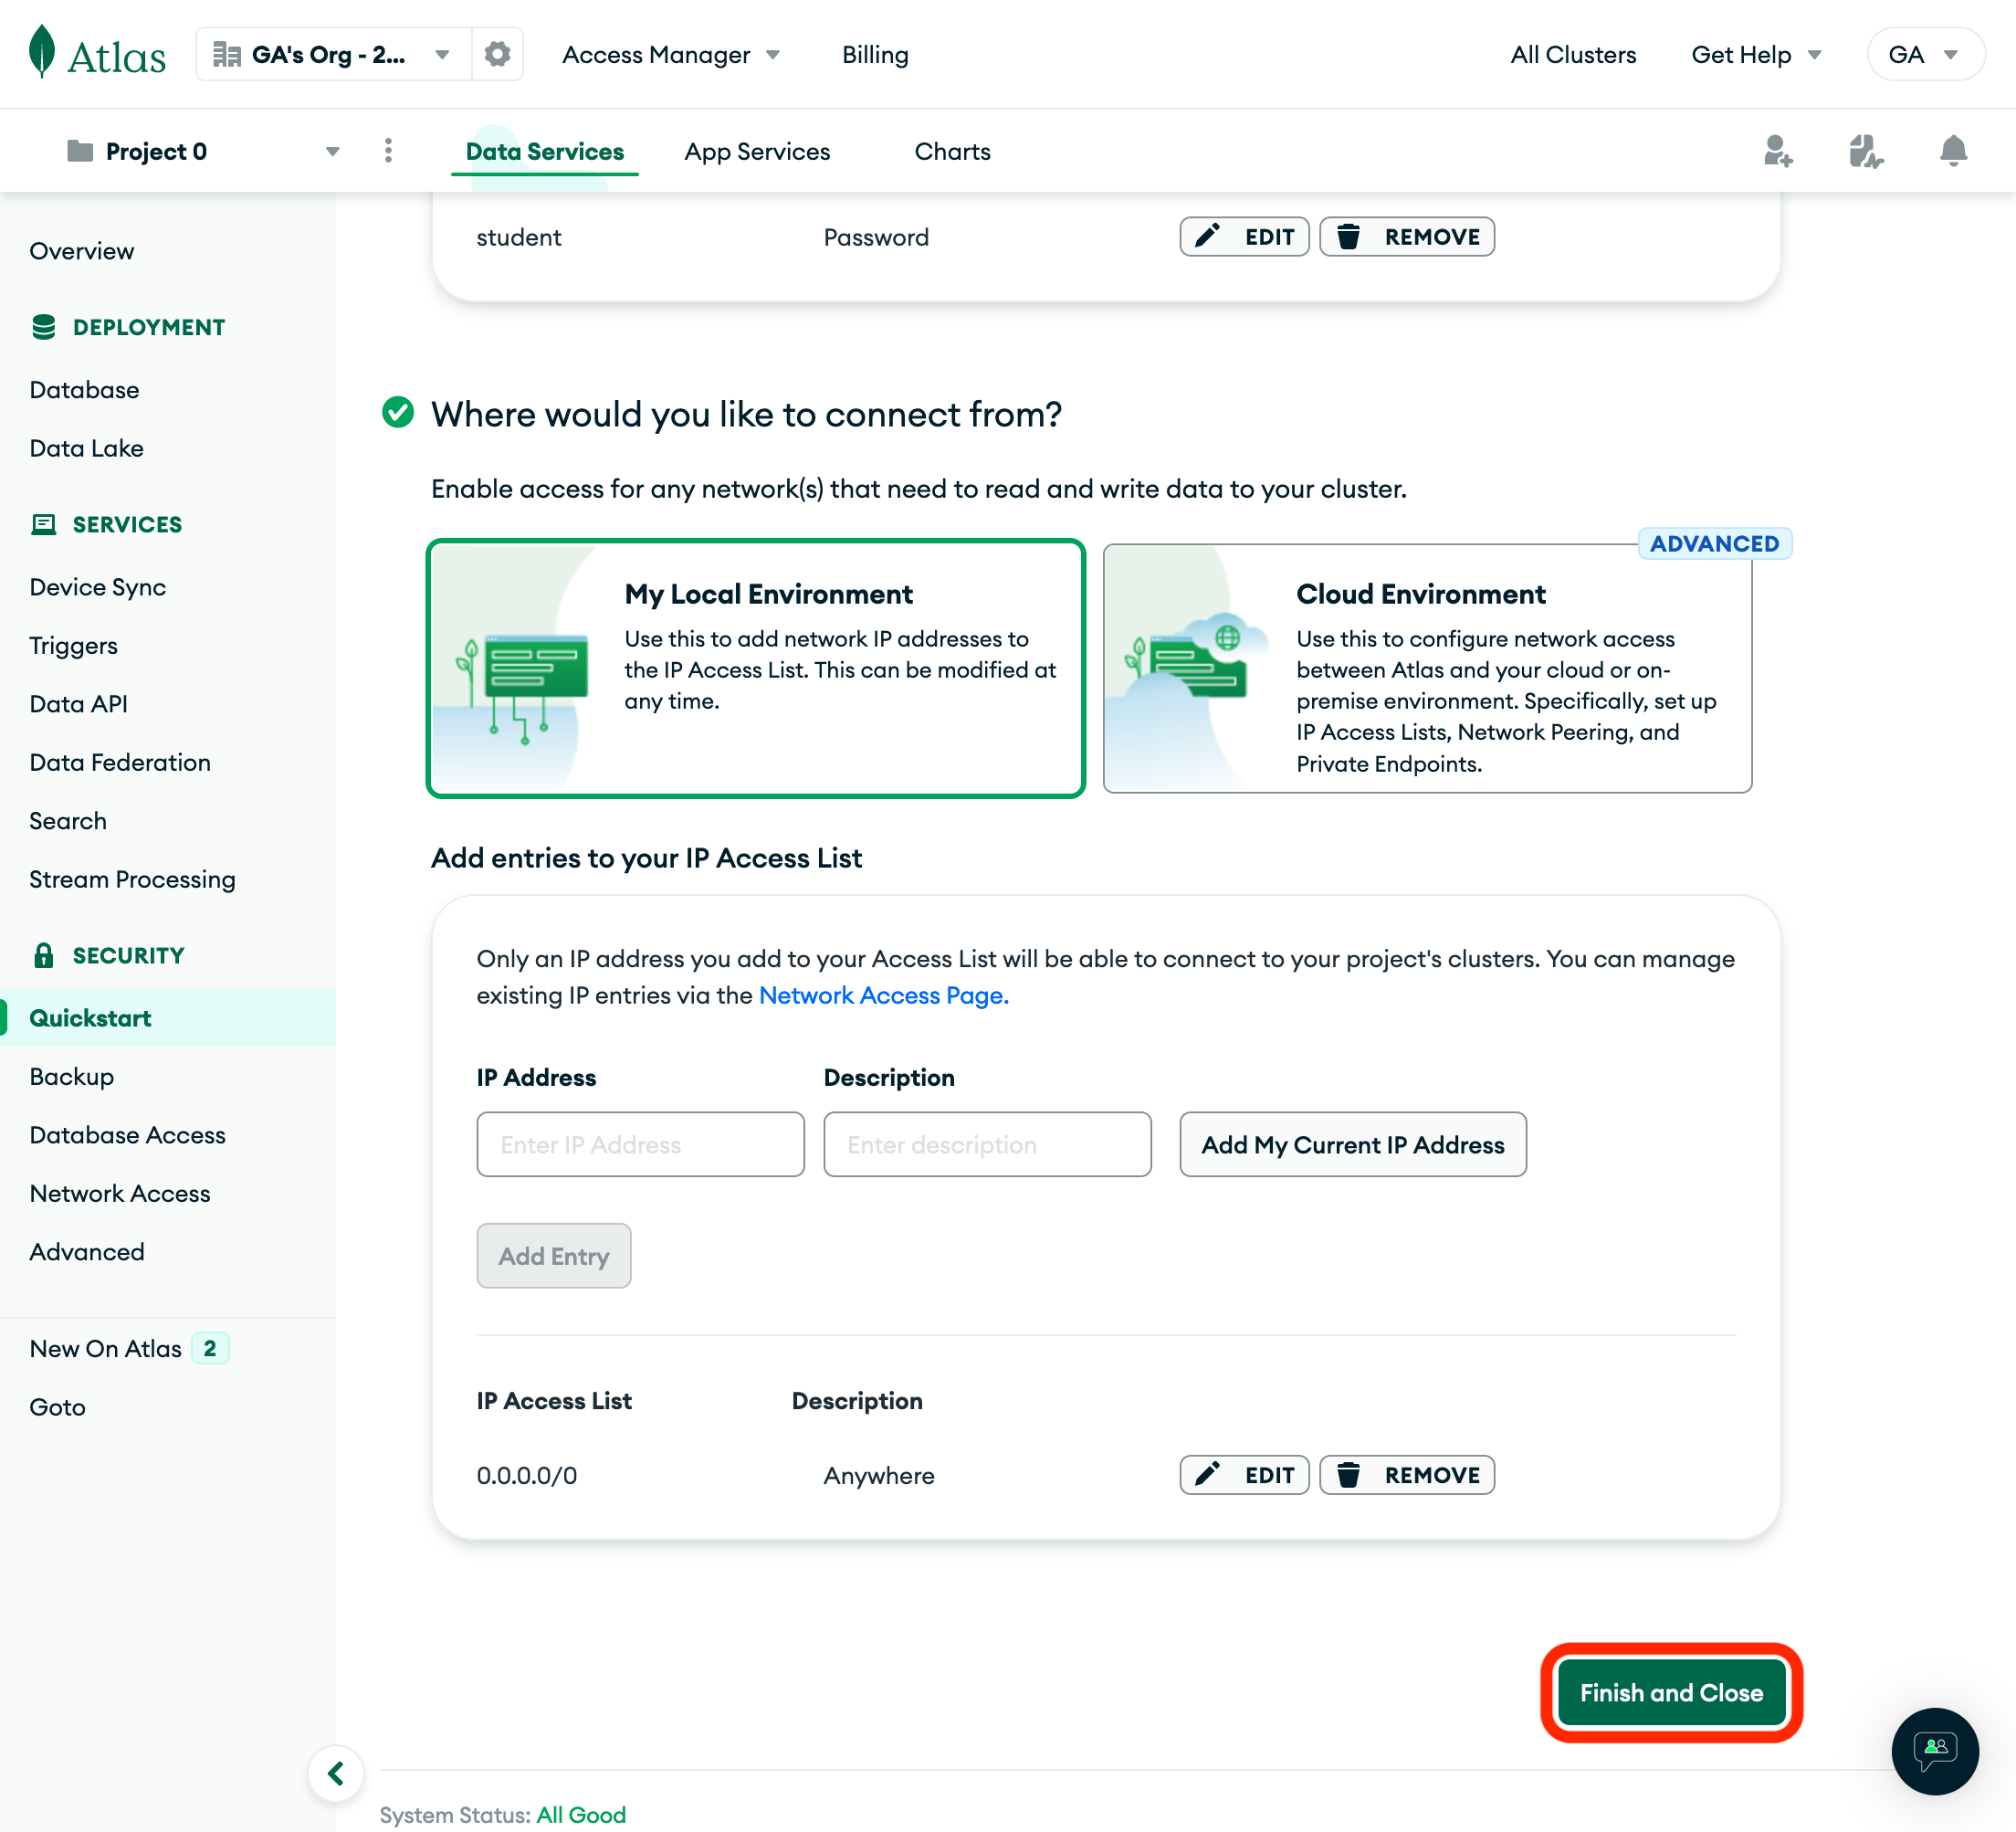
Task: Edit the student database user
Action: tap(1244, 237)
